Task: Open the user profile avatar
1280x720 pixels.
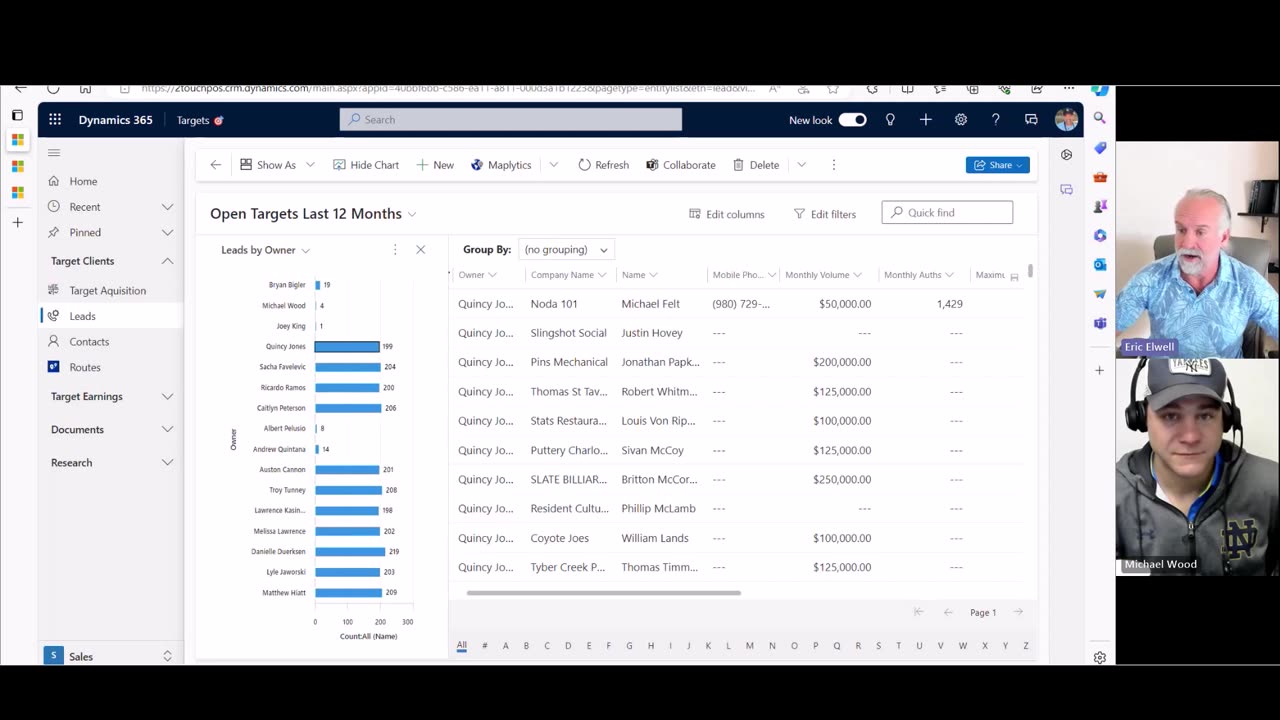Action: coord(1066,120)
